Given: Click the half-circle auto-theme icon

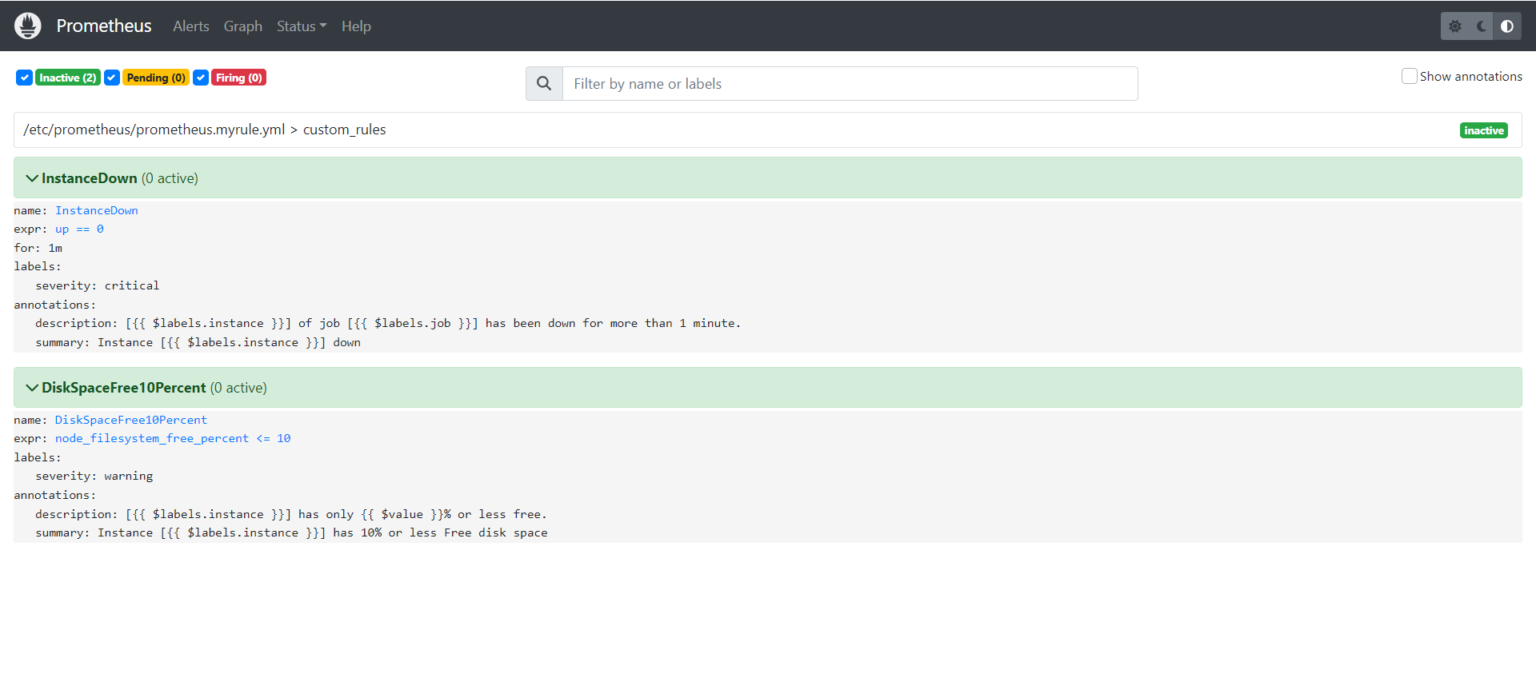Looking at the screenshot, I should click(1507, 25).
